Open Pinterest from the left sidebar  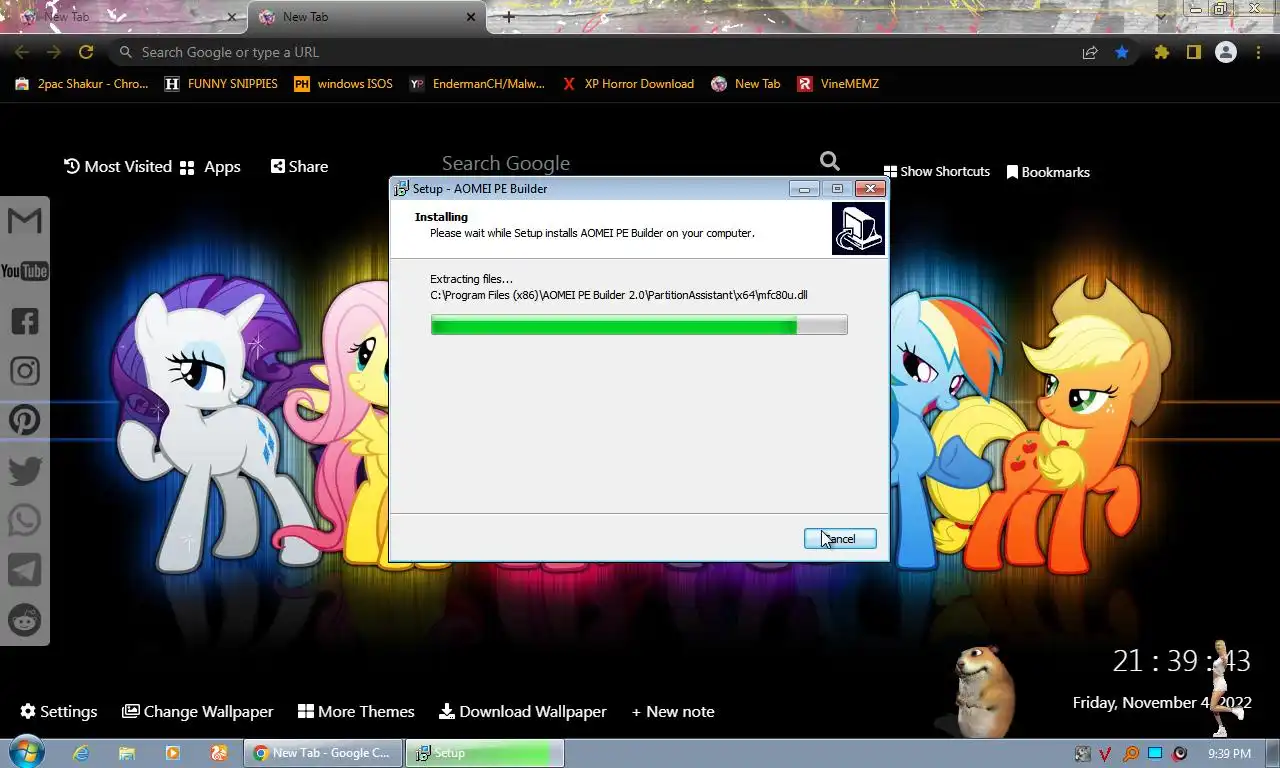(25, 420)
